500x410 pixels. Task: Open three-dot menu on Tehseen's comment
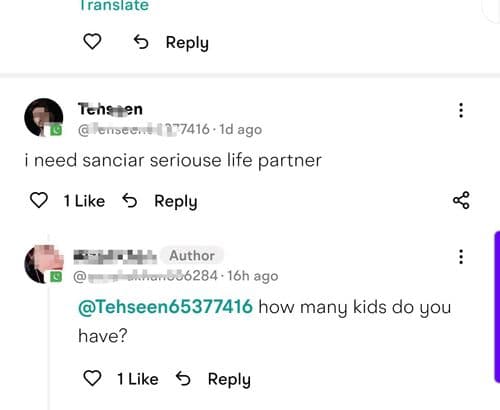461,110
